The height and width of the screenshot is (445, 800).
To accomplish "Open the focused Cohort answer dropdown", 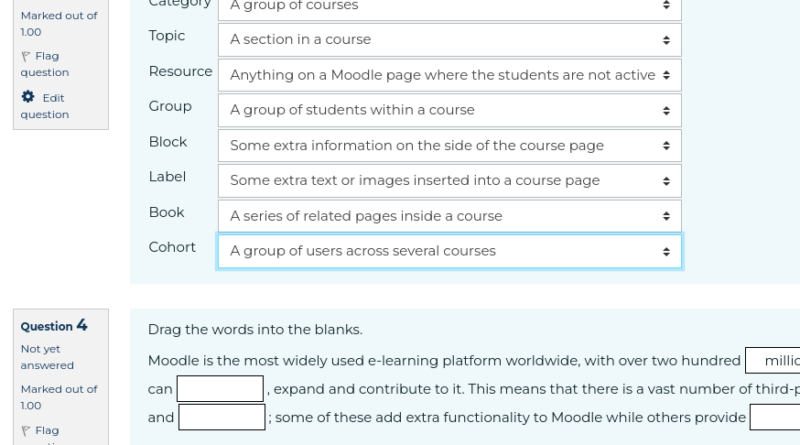I will click(449, 251).
